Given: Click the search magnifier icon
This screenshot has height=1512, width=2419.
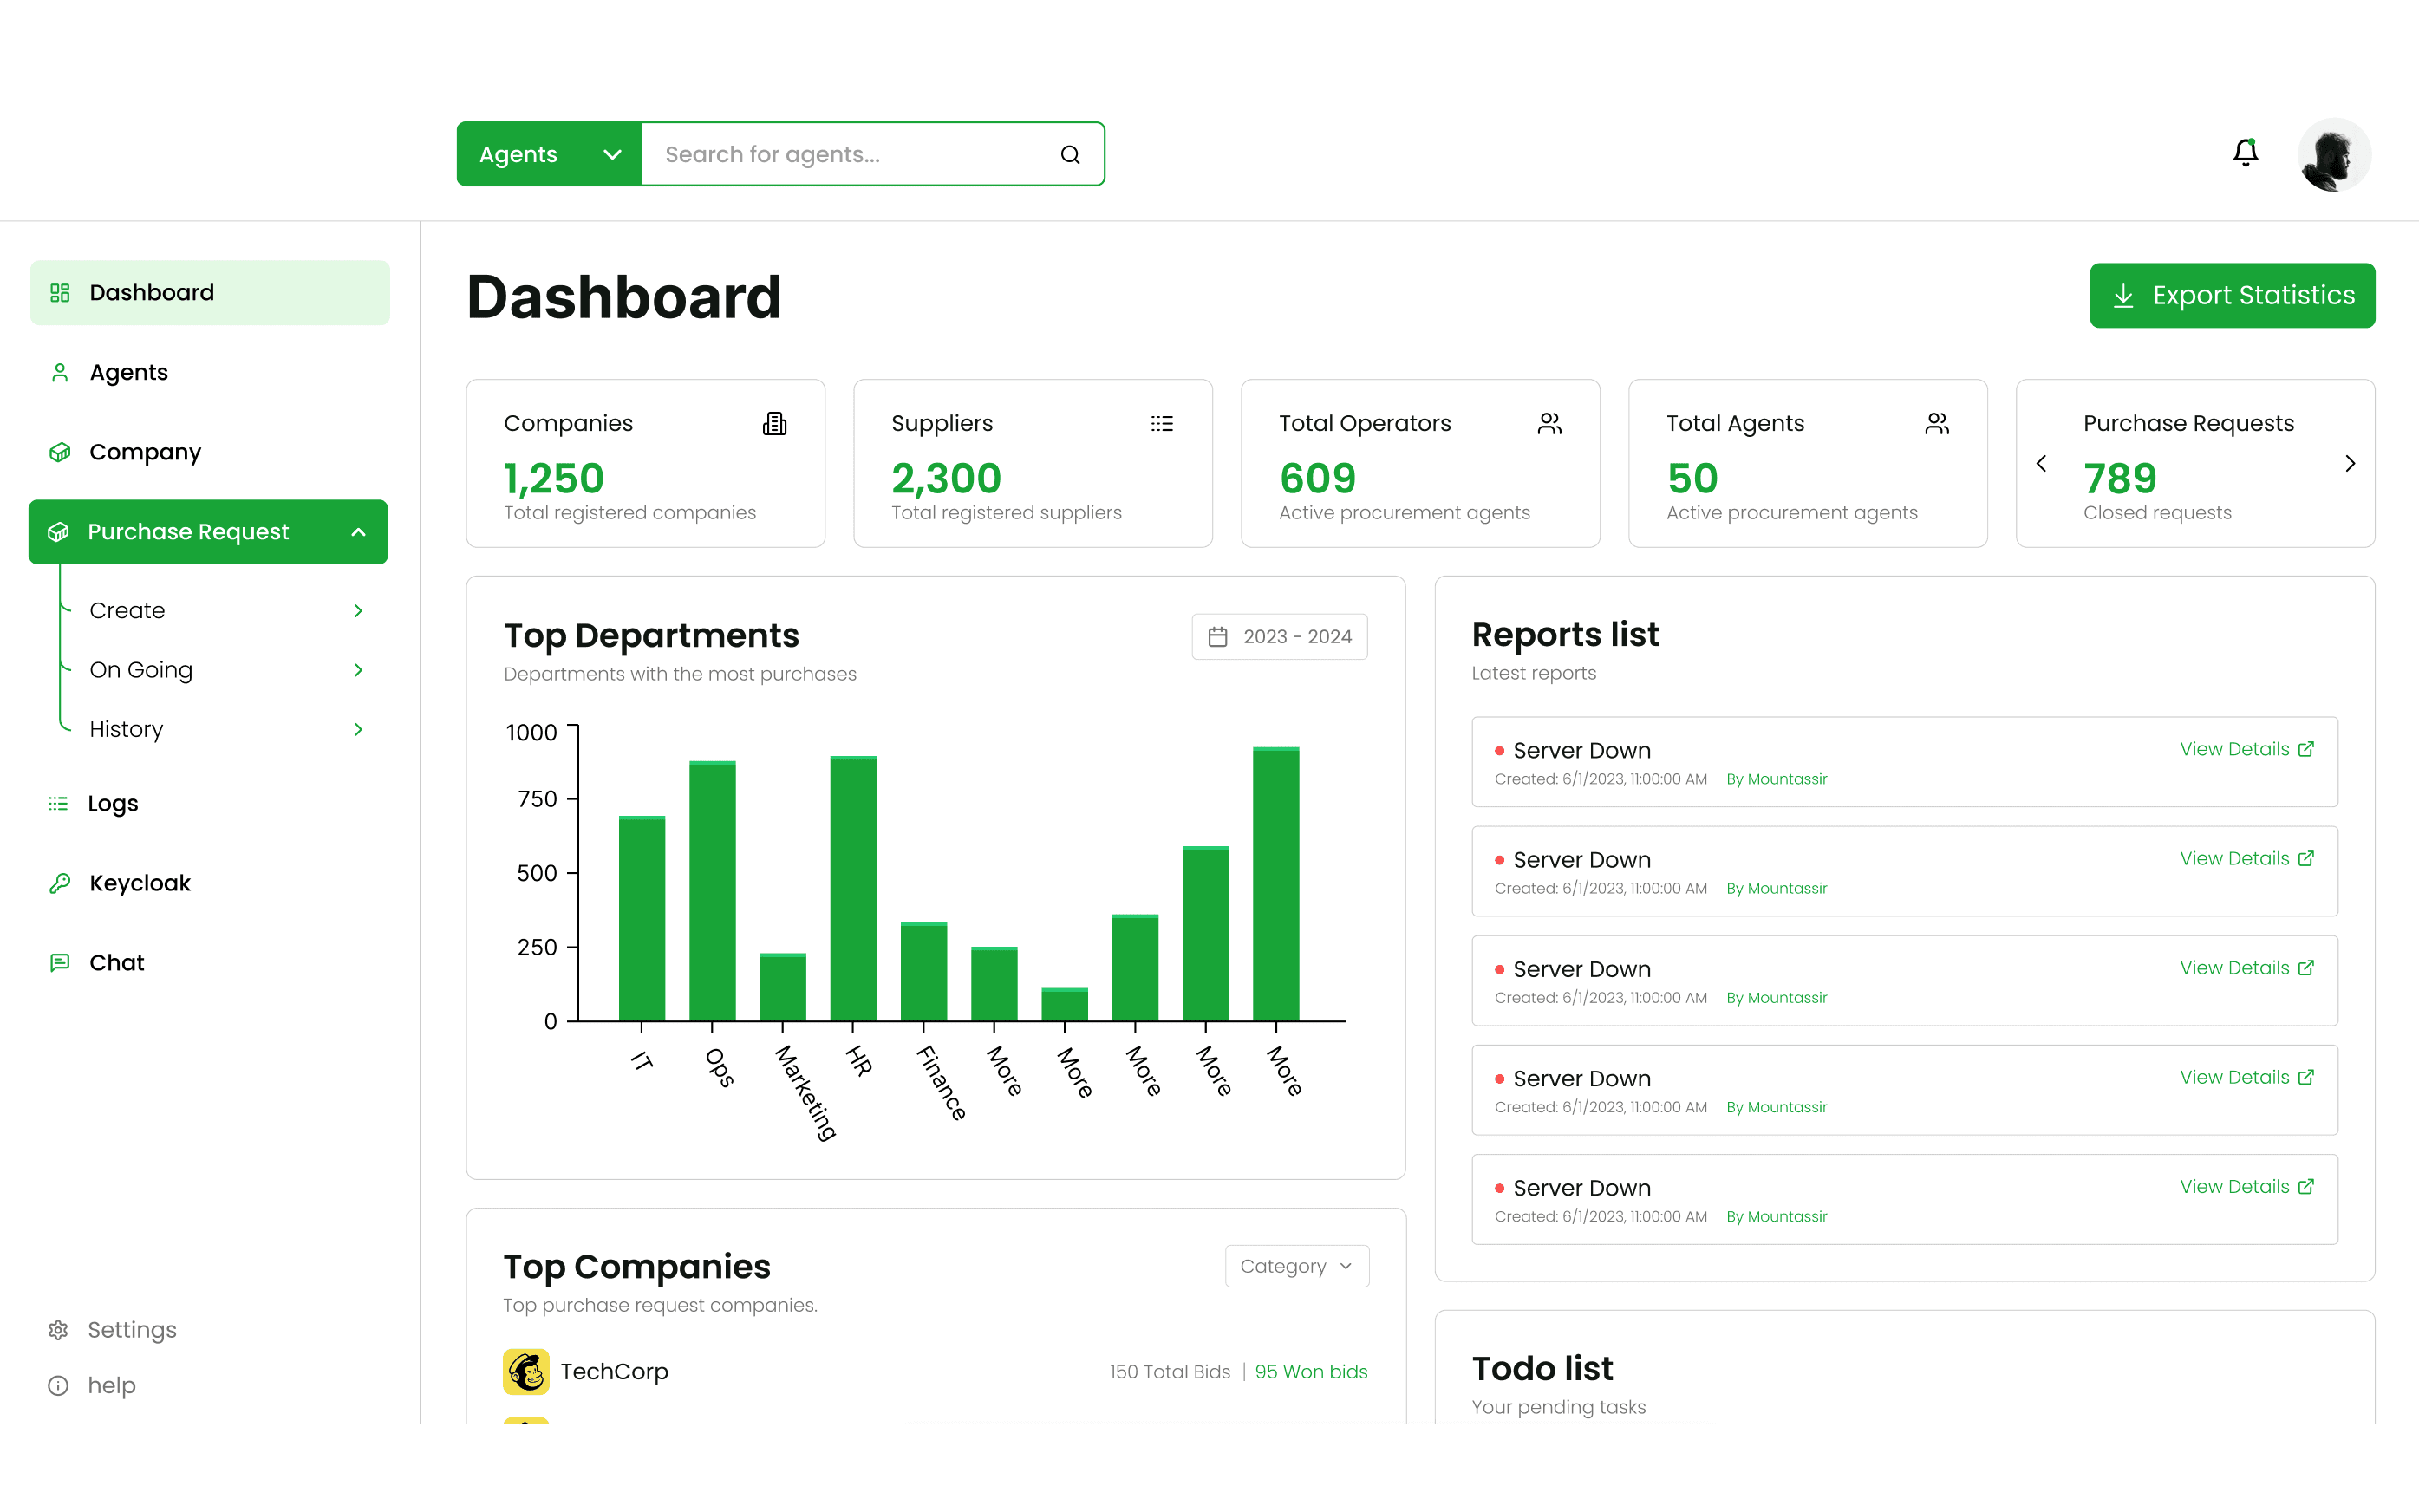Looking at the screenshot, I should [x=1070, y=155].
